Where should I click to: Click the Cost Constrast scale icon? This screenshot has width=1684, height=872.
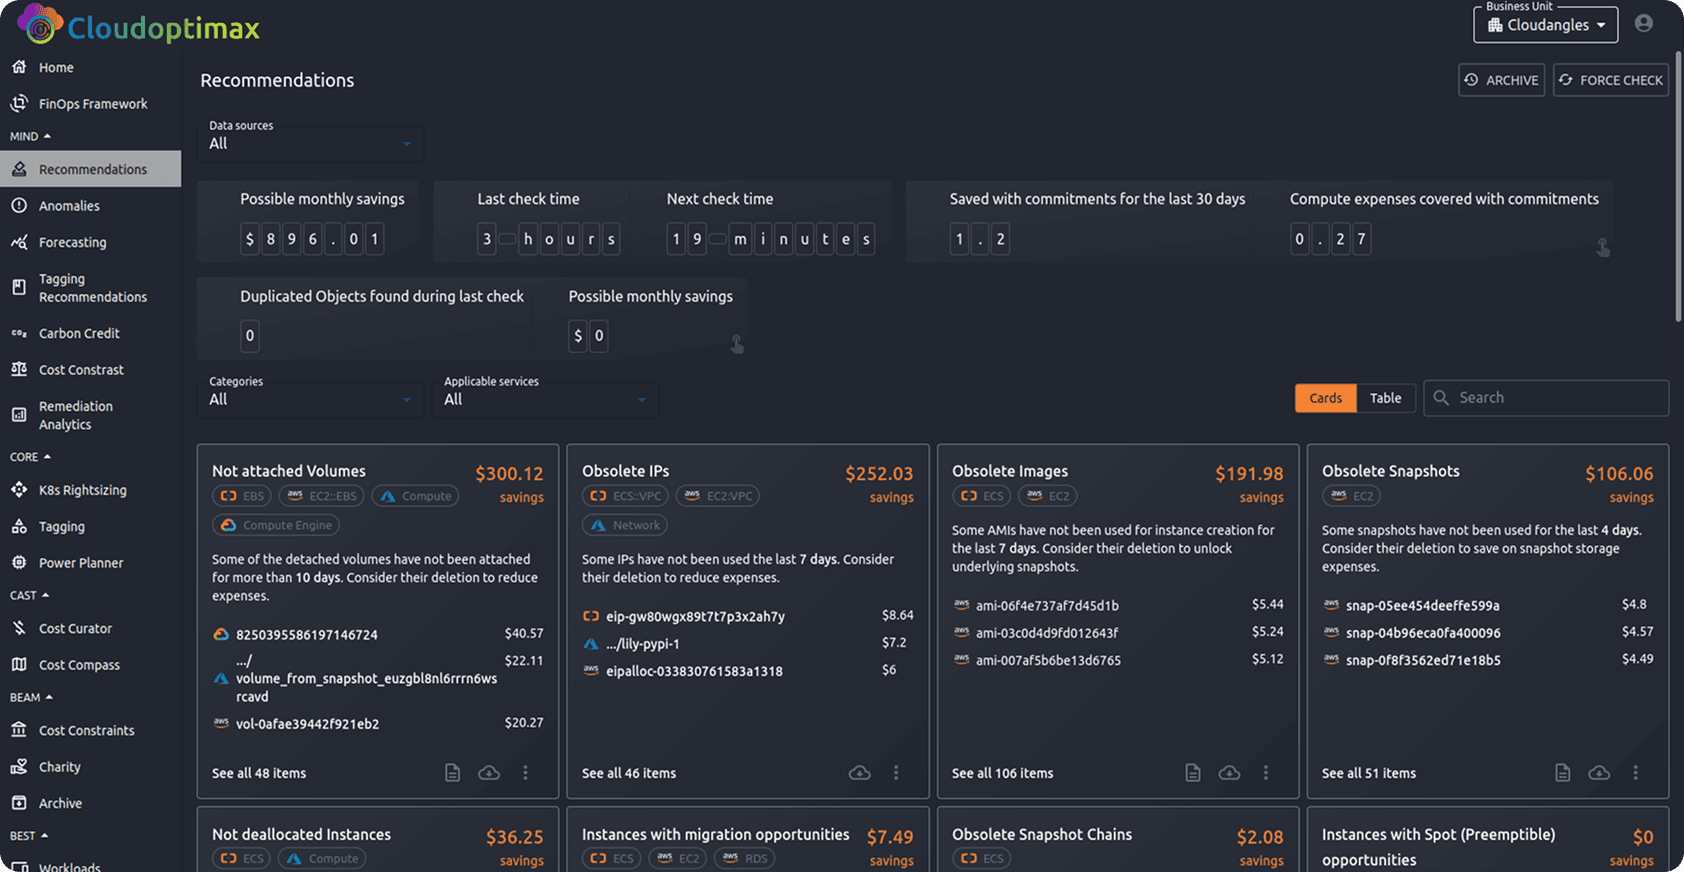19,369
